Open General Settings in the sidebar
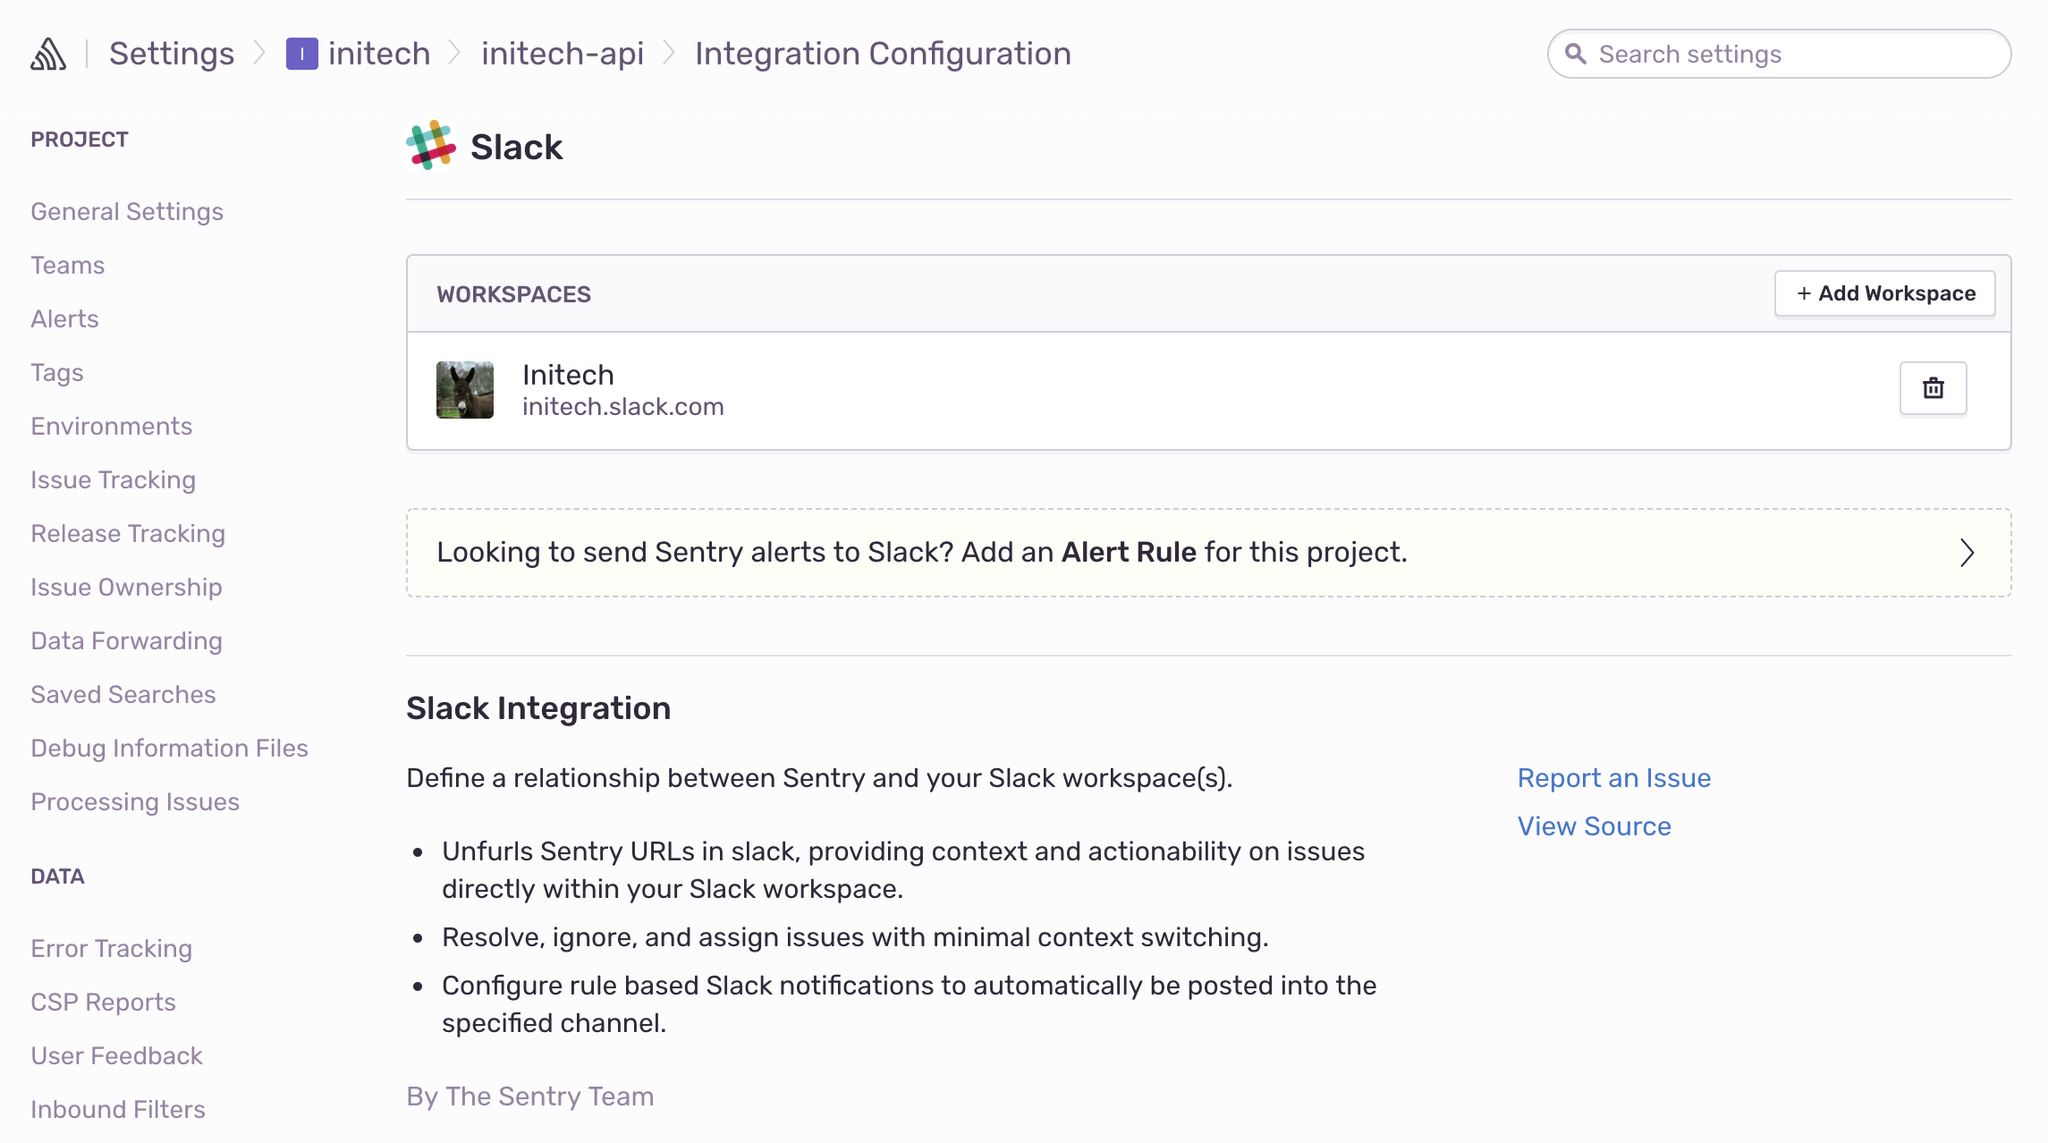The width and height of the screenshot is (2048, 1143). point(127,211)
